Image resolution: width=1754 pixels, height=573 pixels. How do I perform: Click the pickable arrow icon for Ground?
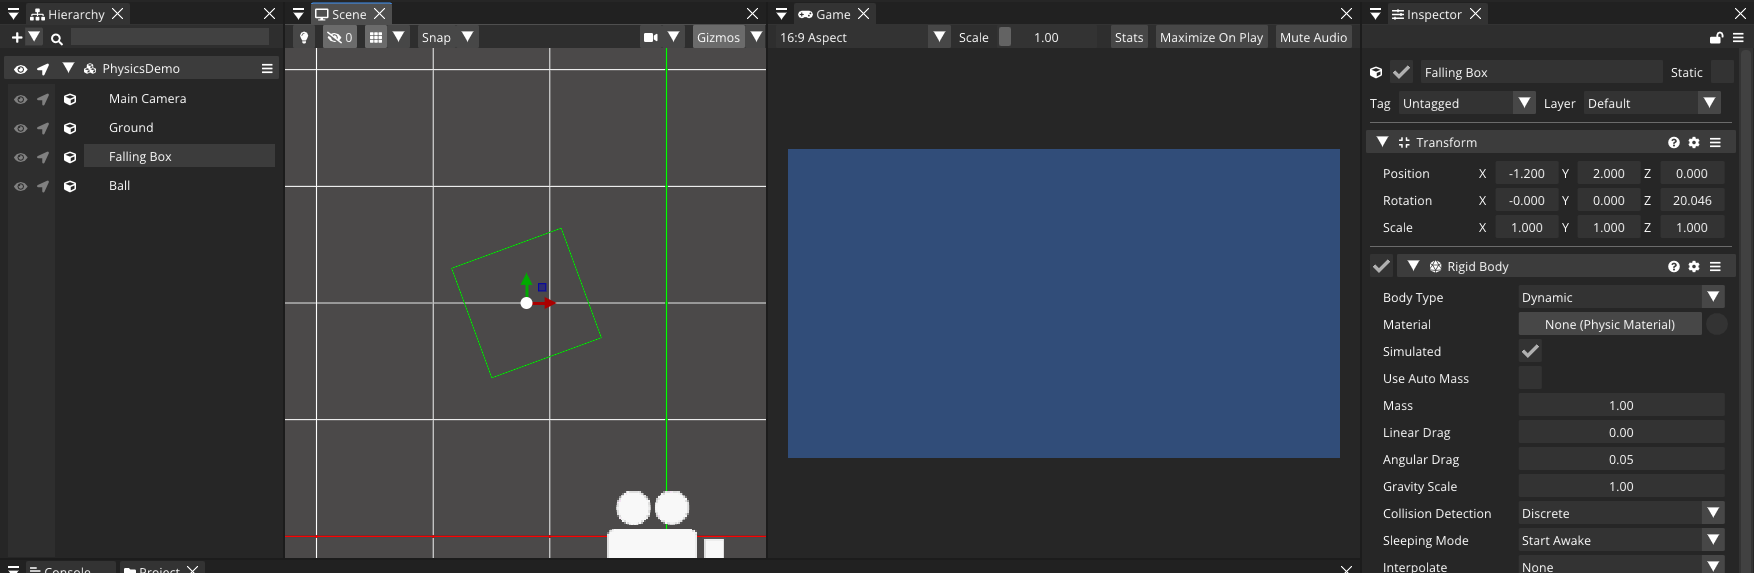click(x=43, y=128)
